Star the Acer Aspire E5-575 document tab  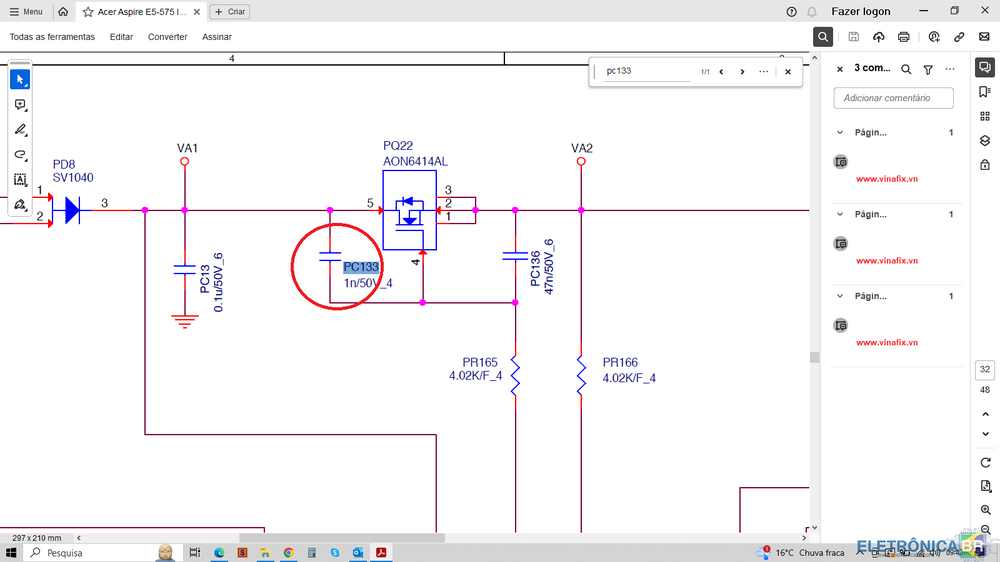(x=88, y=12)
